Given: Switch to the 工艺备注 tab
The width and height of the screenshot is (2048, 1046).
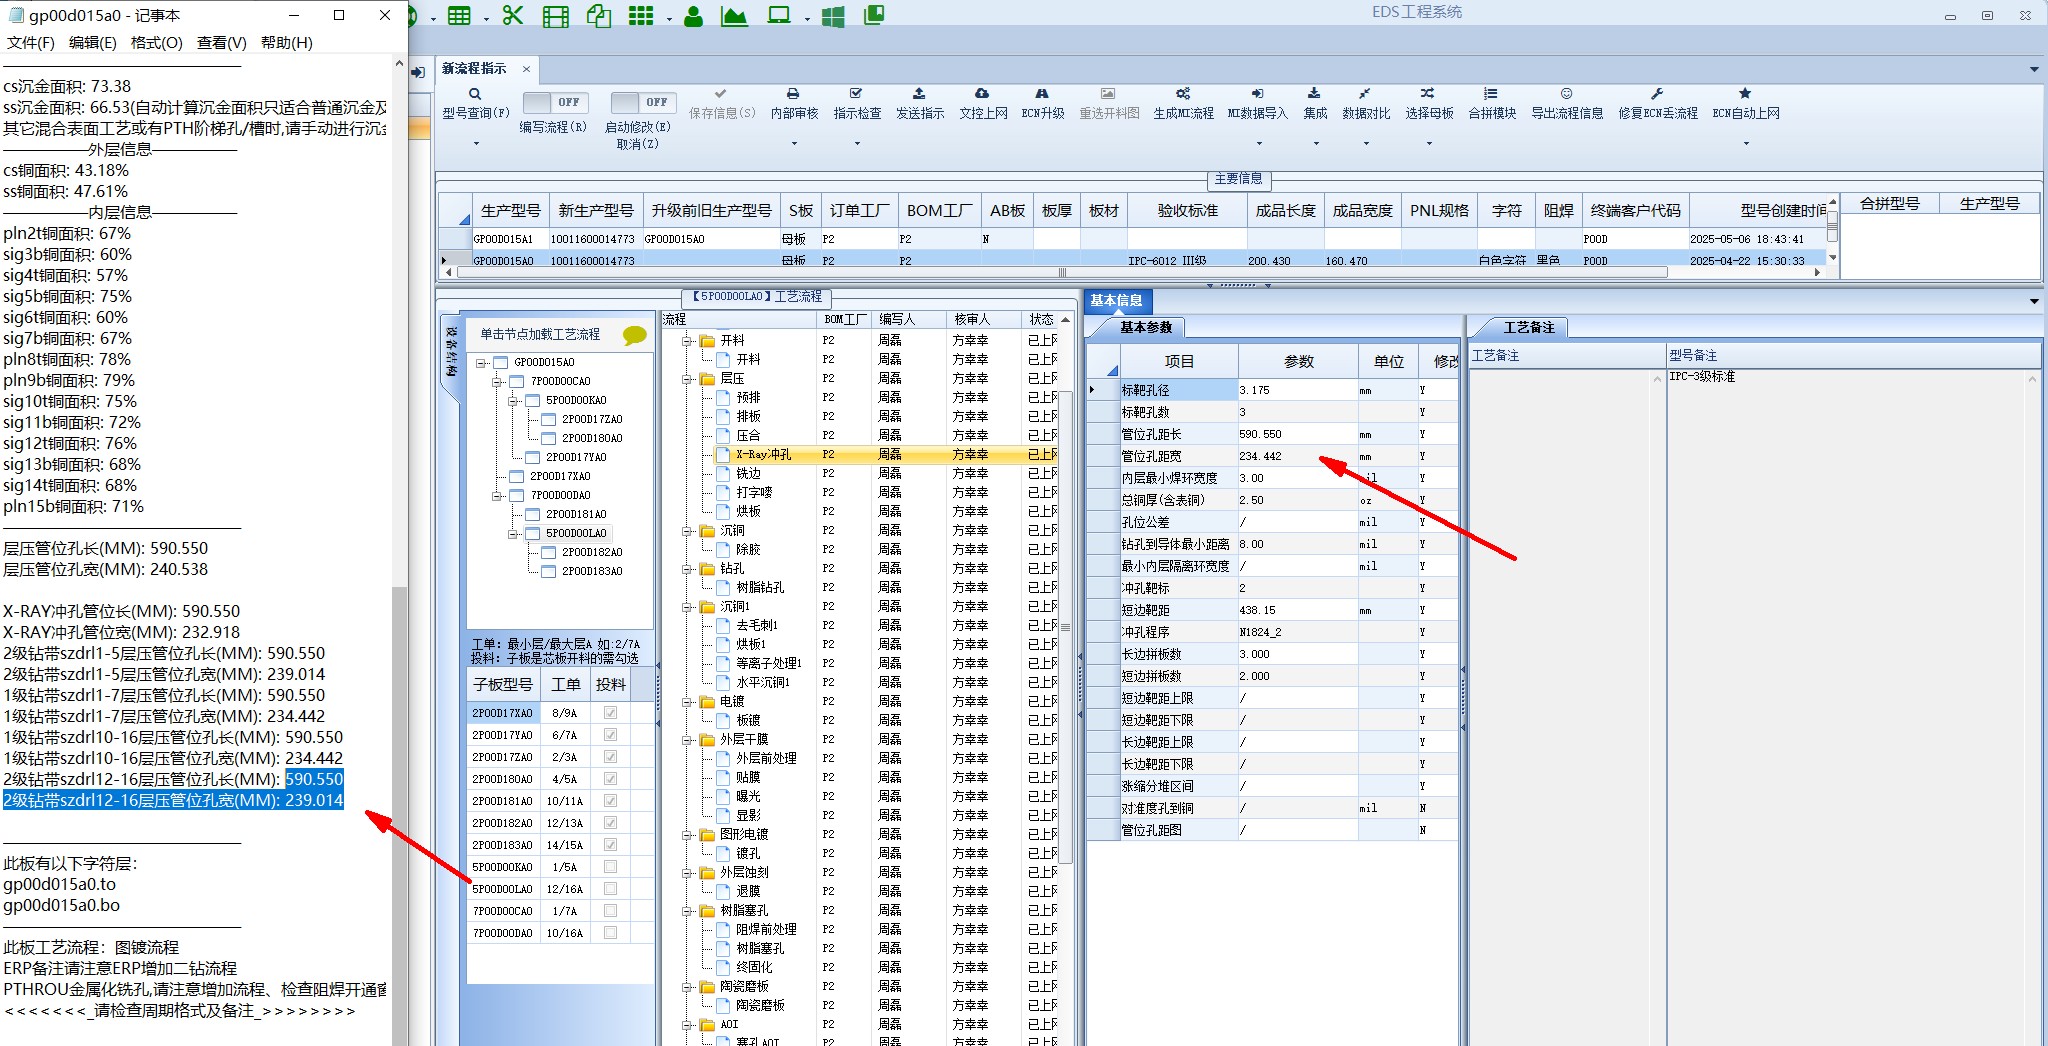Looking at the screenshot, I should (1529, 327).
